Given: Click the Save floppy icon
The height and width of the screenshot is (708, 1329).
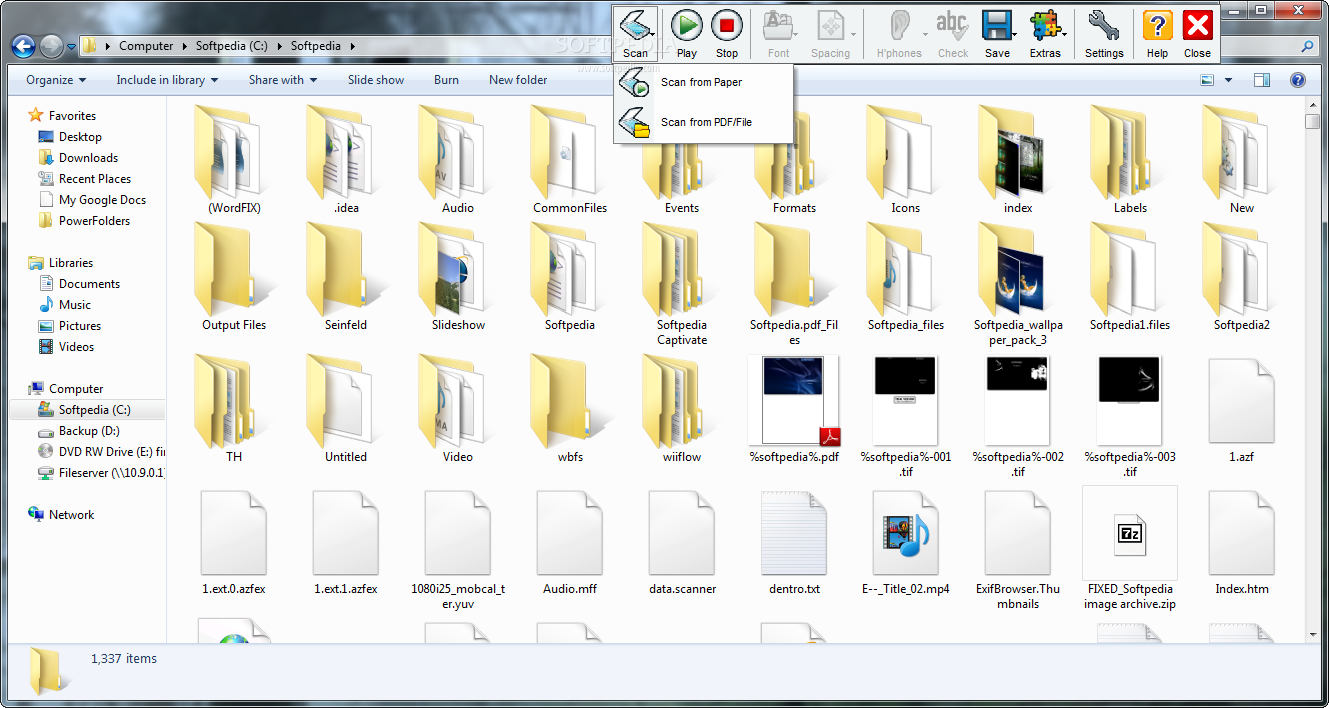Looking at the screenshot, I should 997,33.
